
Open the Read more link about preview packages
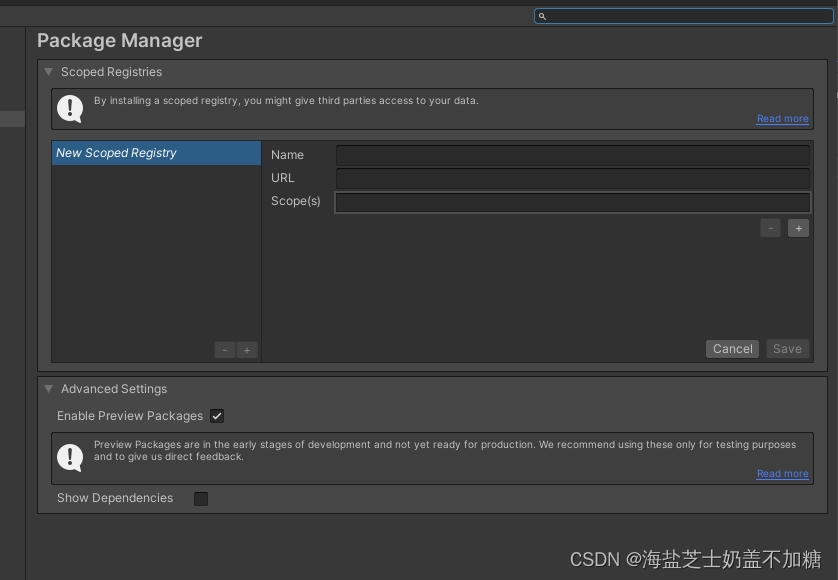(782, 473)
